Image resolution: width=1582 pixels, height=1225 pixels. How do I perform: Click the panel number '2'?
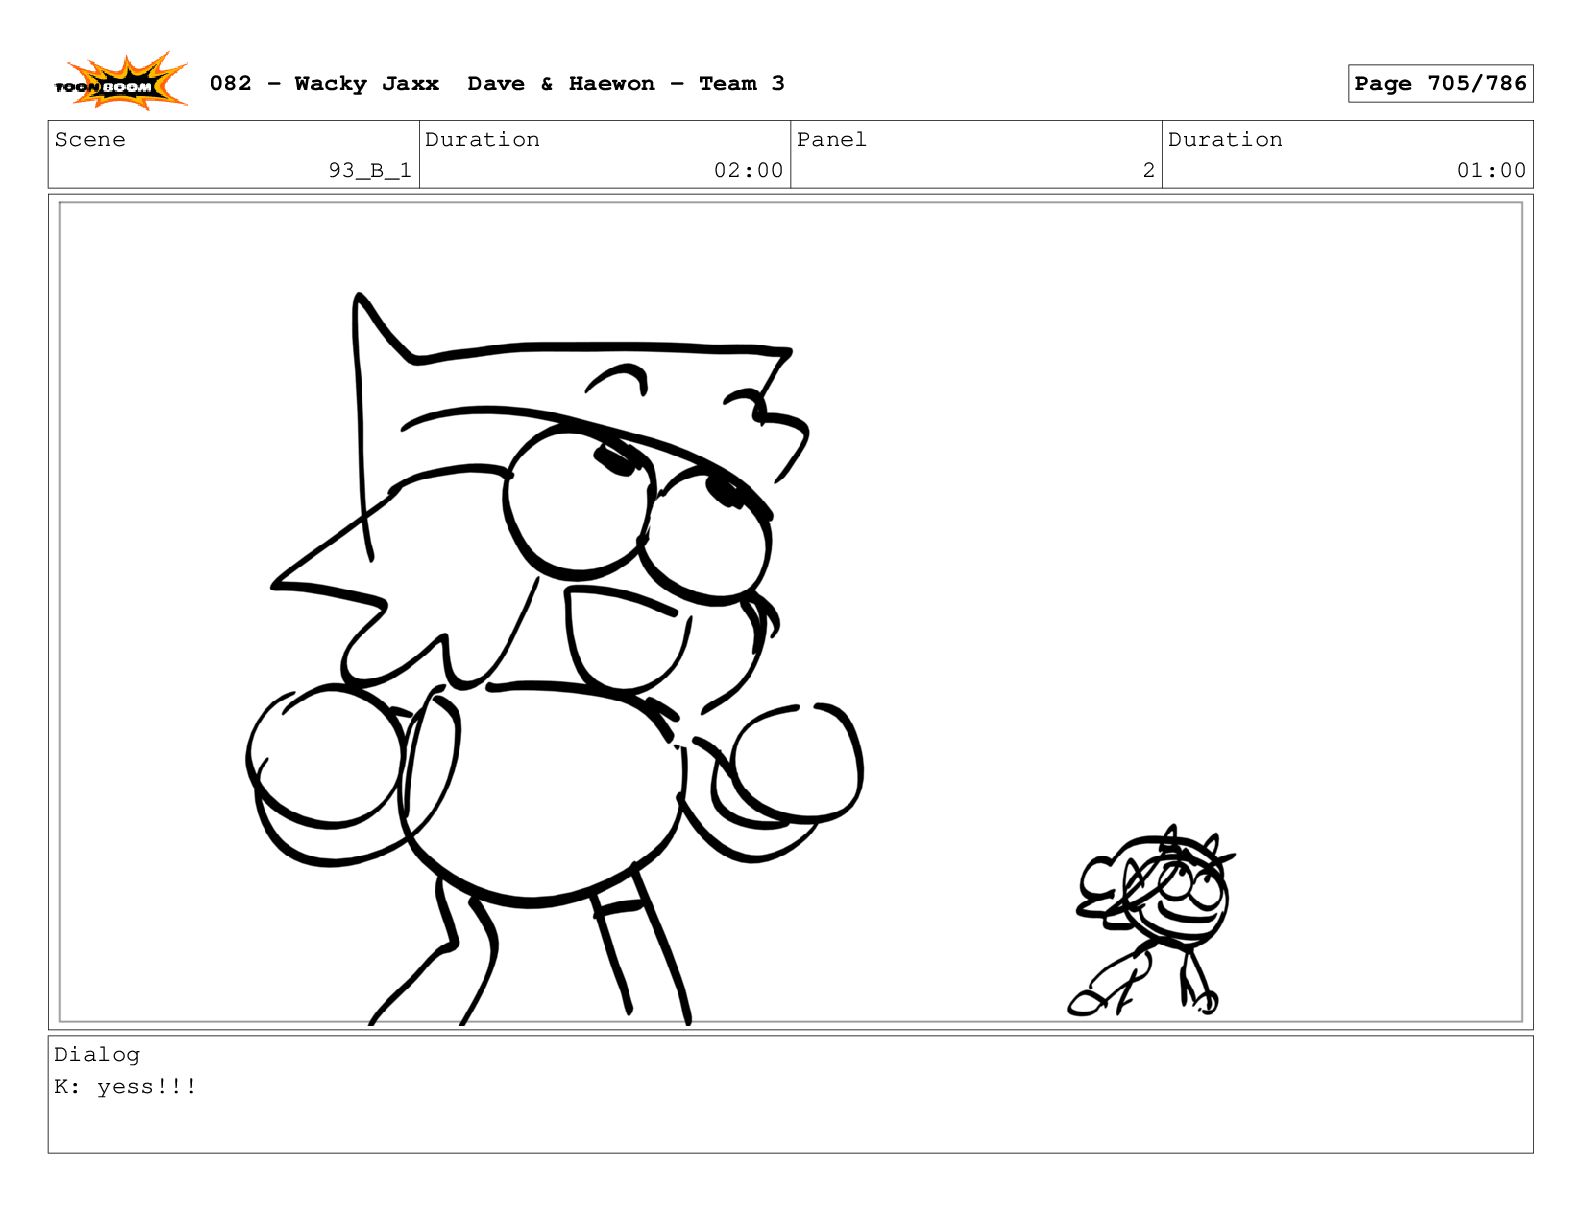[x=1149, y=170]
